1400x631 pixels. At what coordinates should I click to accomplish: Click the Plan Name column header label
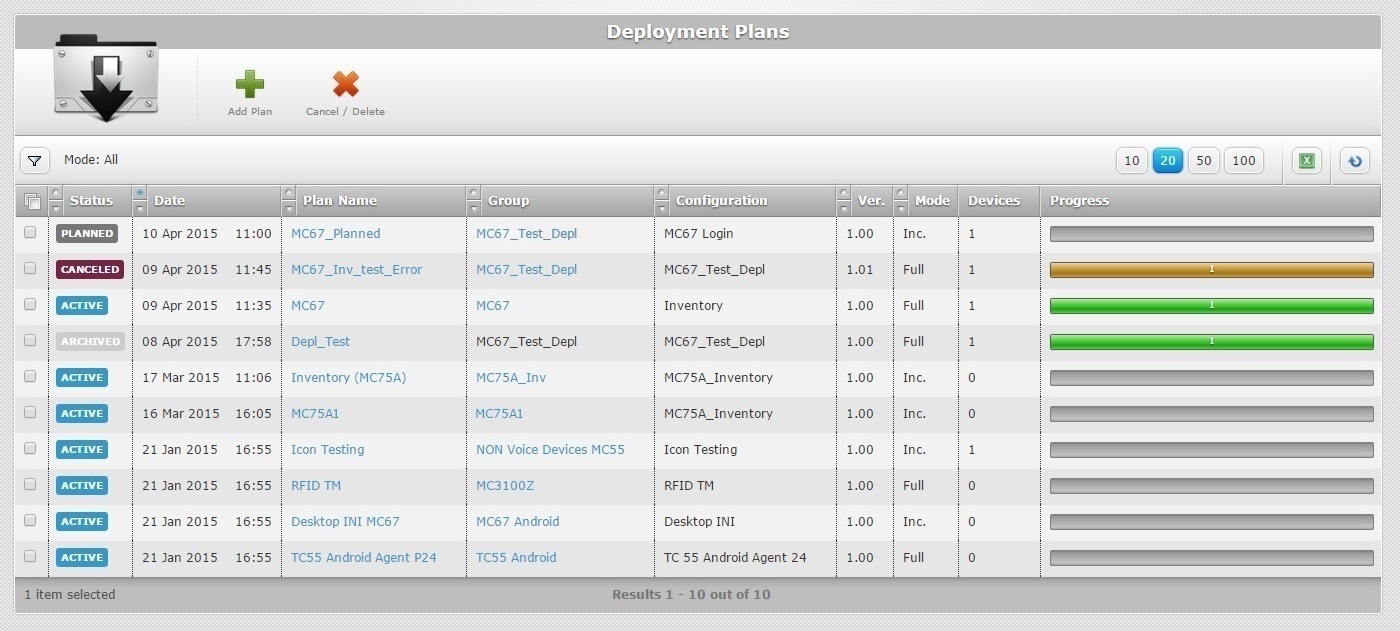pos(340,200)
